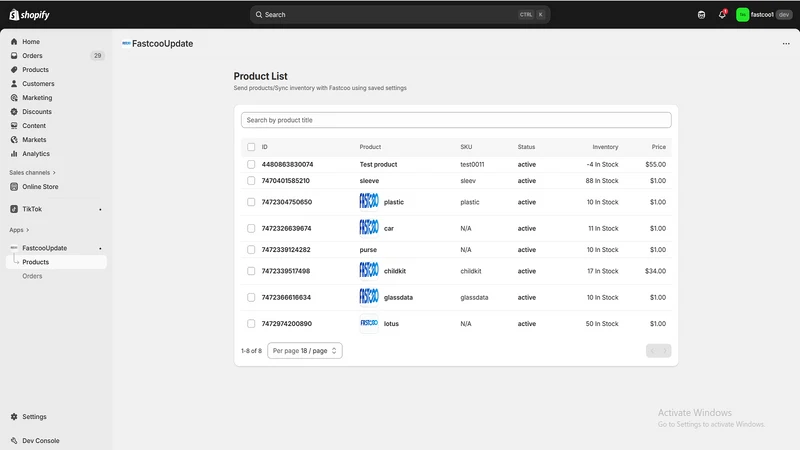Check the sleeve row checkbox

pos(251,181)
